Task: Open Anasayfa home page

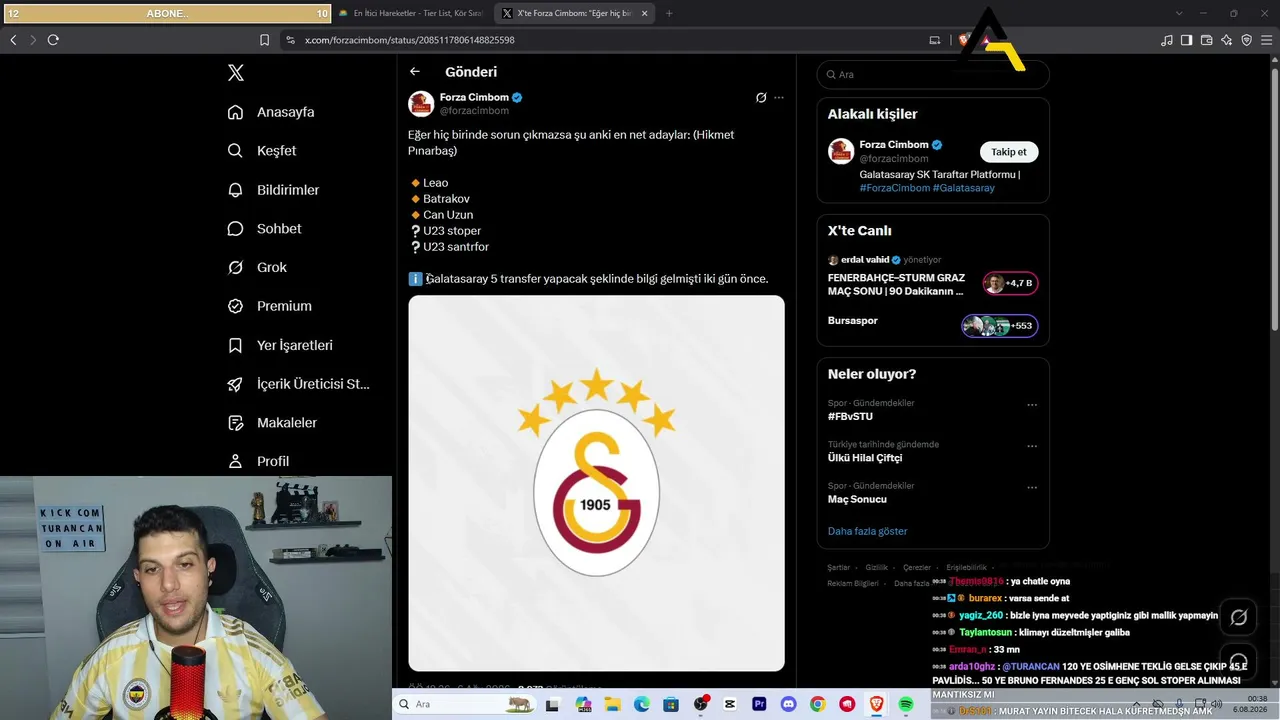Action: (271, 112)
